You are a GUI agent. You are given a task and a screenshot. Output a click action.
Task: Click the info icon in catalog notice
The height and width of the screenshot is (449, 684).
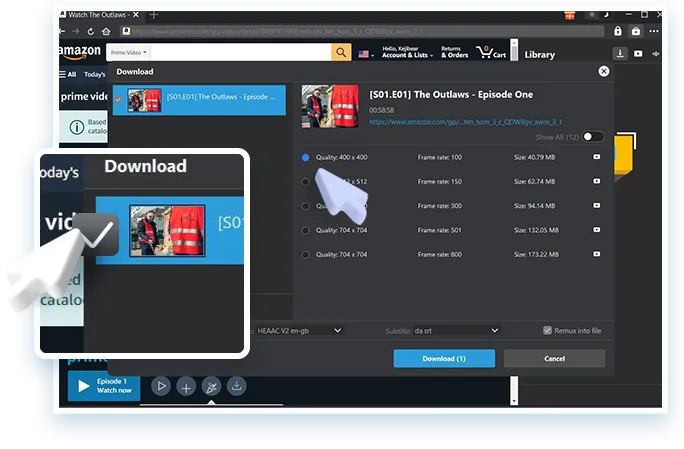77,127
